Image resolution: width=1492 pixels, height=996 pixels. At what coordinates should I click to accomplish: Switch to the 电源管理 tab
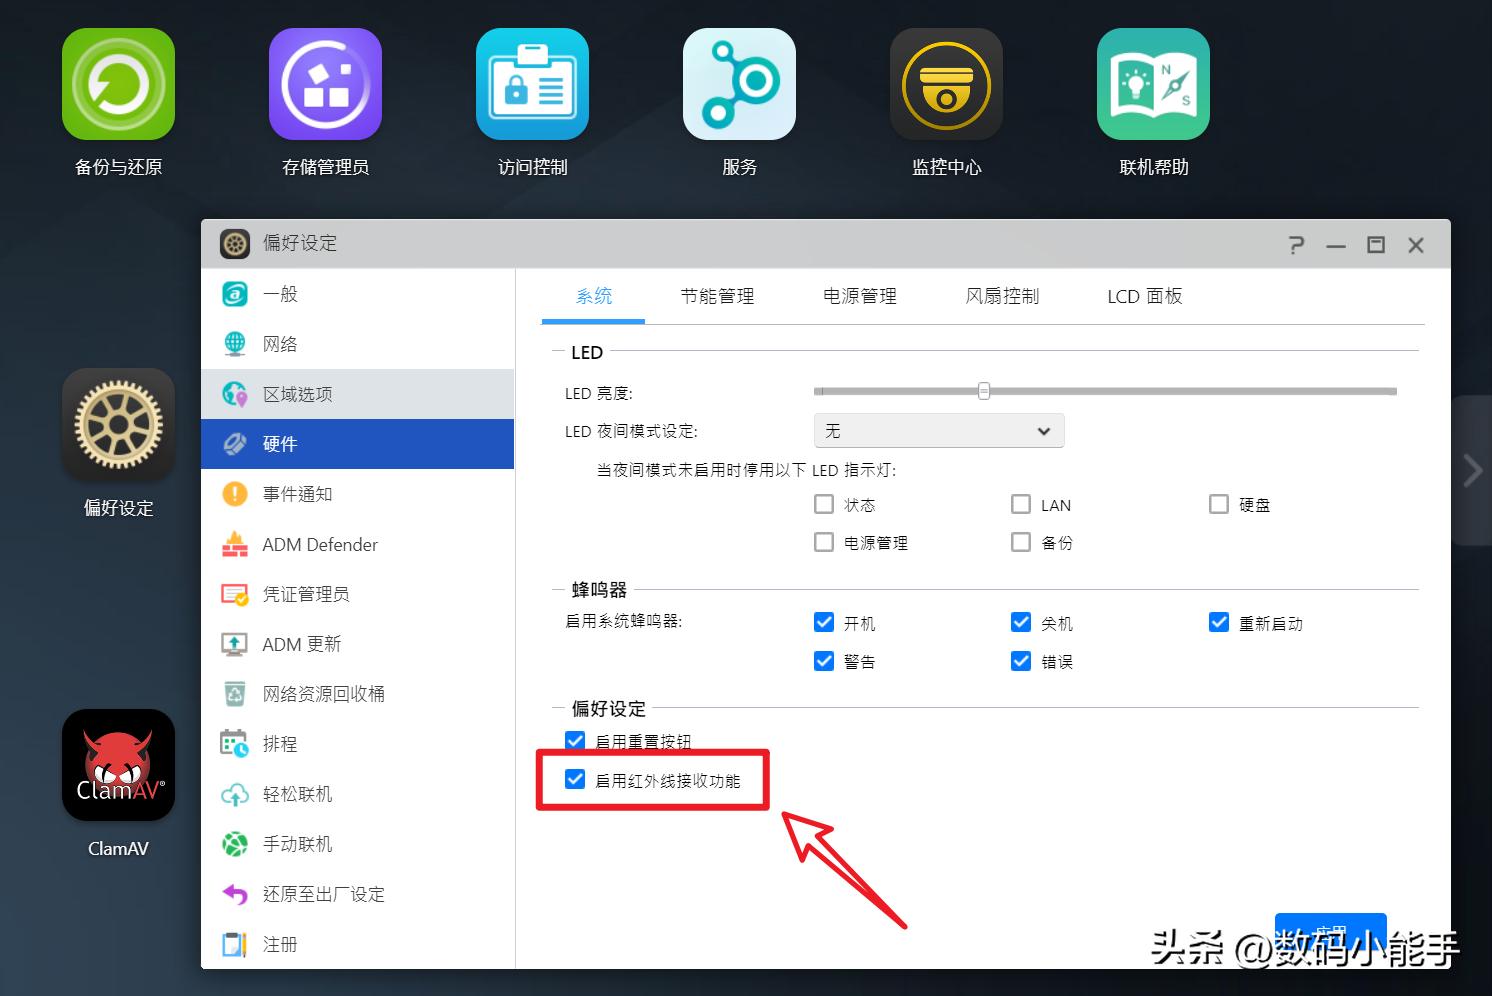(859, 296)
